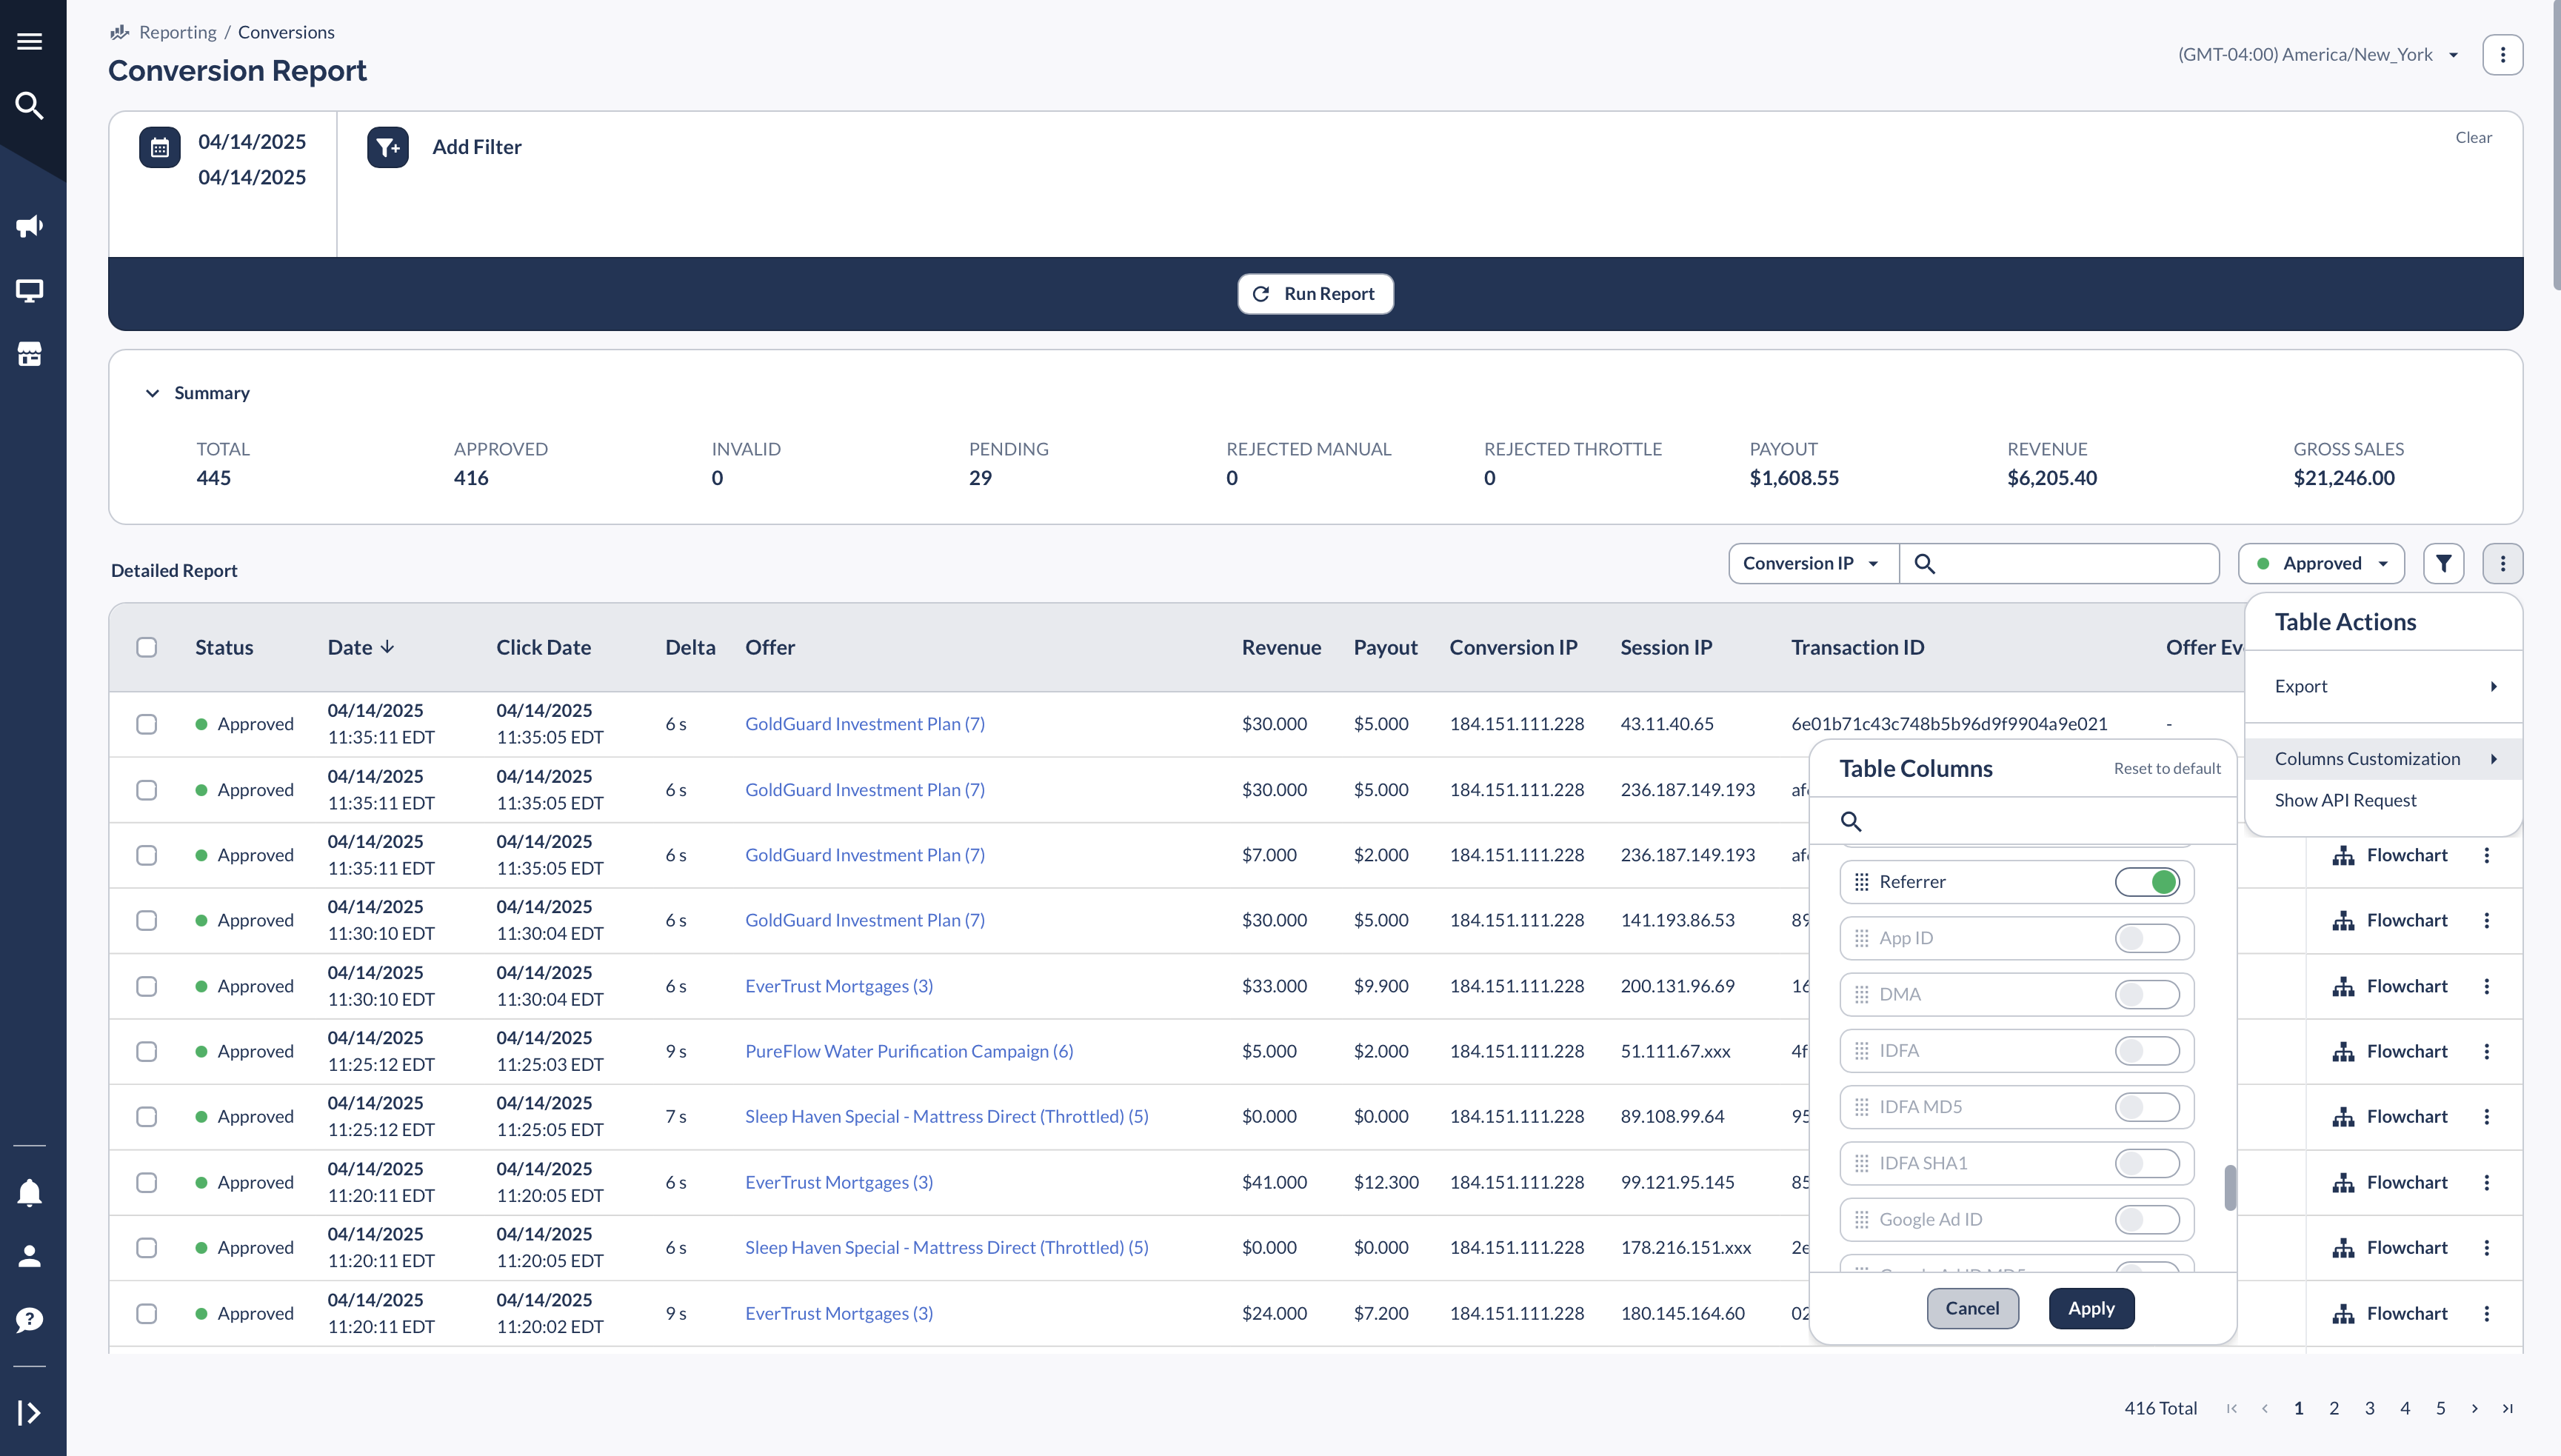Image resolution: width=2561 pixels, height=1456 pixels.
Task: Enable the Google Ad ID column switch
Action: [x=2147, y=1219]
